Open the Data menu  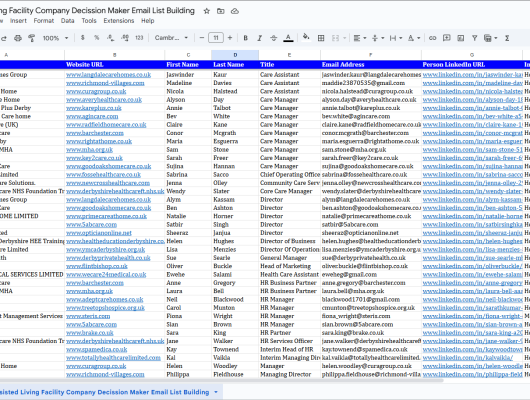(x=68, y=21)
